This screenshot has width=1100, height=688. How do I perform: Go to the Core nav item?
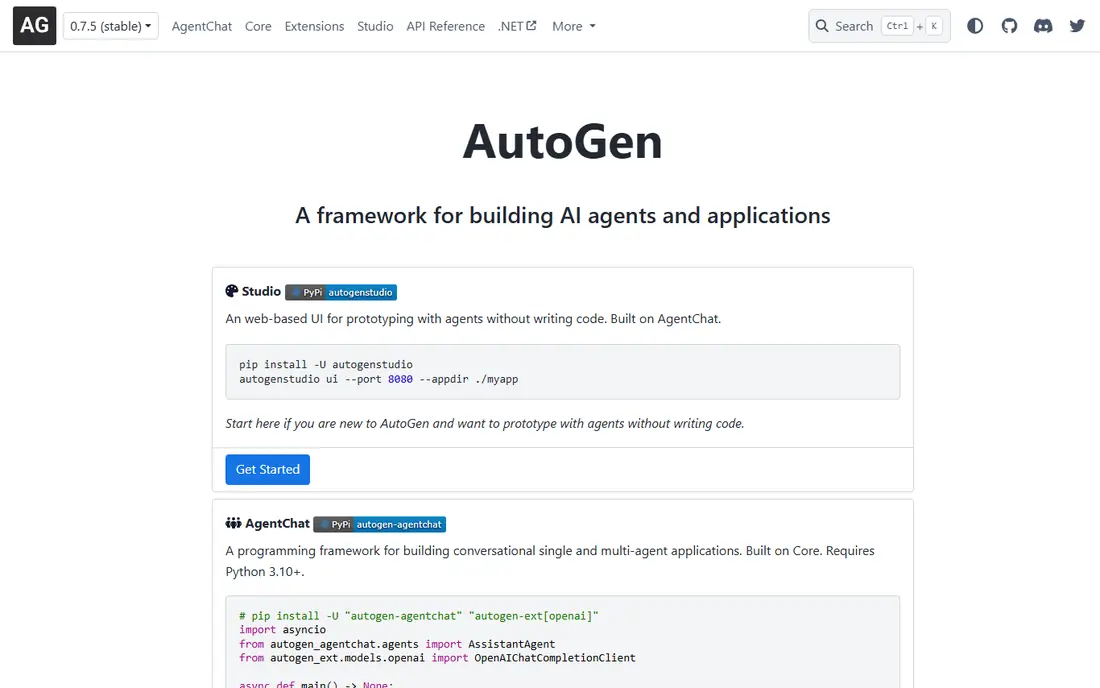(258, 26)
